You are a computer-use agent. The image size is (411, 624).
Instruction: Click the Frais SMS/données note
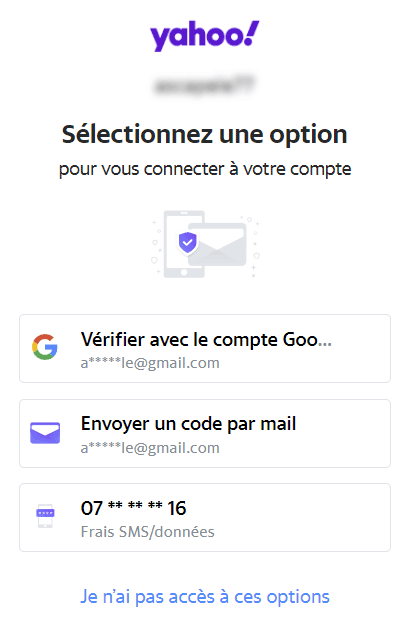click(148, 532)
